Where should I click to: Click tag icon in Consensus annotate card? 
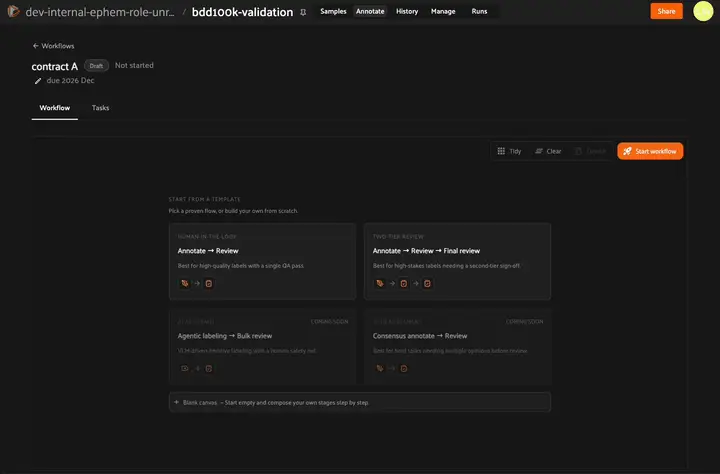pyautogui.click(x=380, y=368)
